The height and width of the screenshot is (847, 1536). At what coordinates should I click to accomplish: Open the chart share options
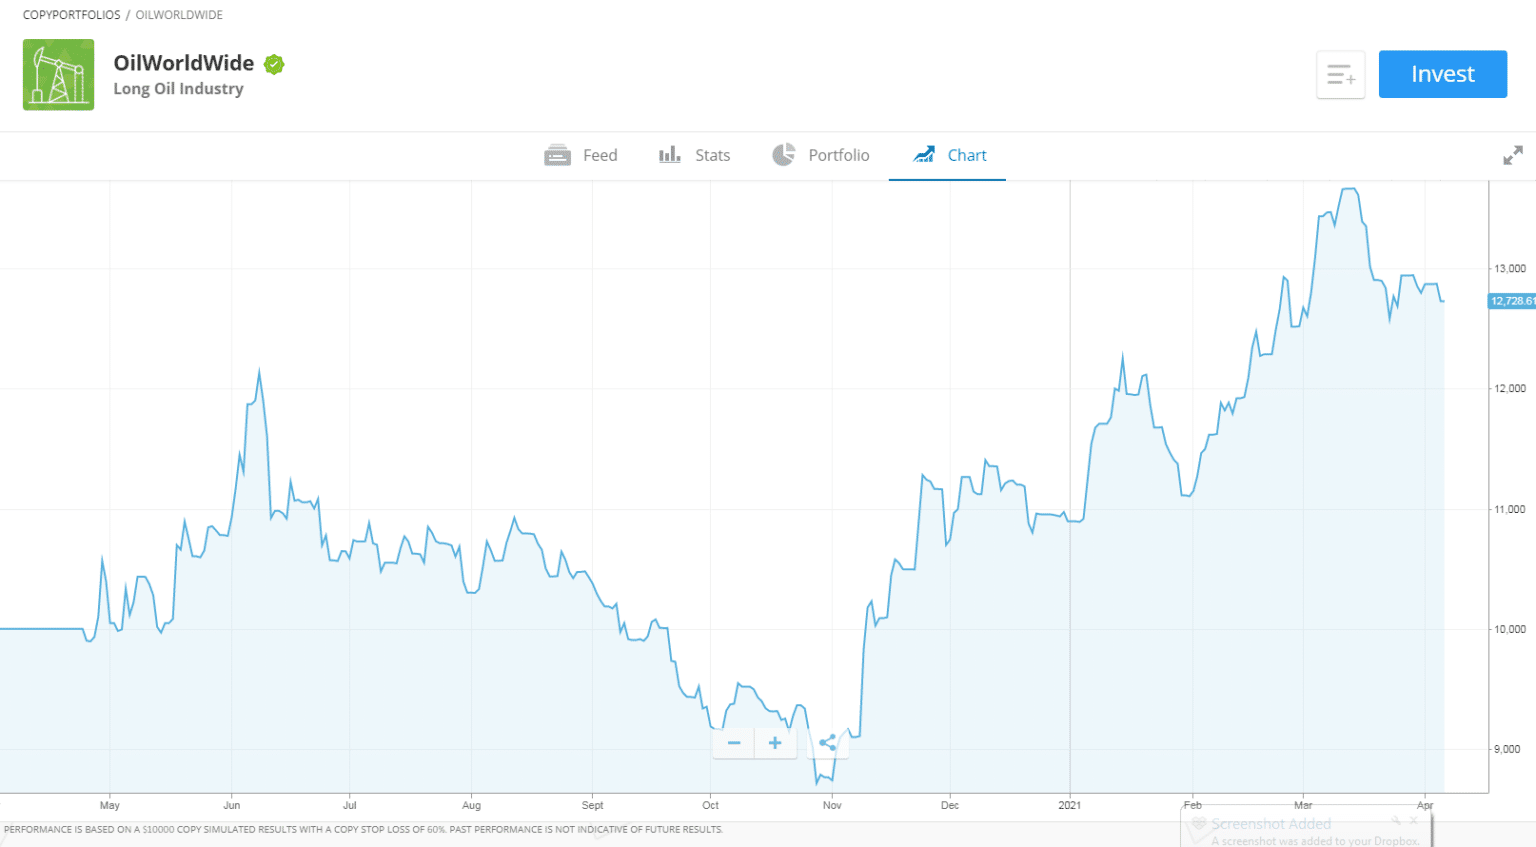click(828, 743)
